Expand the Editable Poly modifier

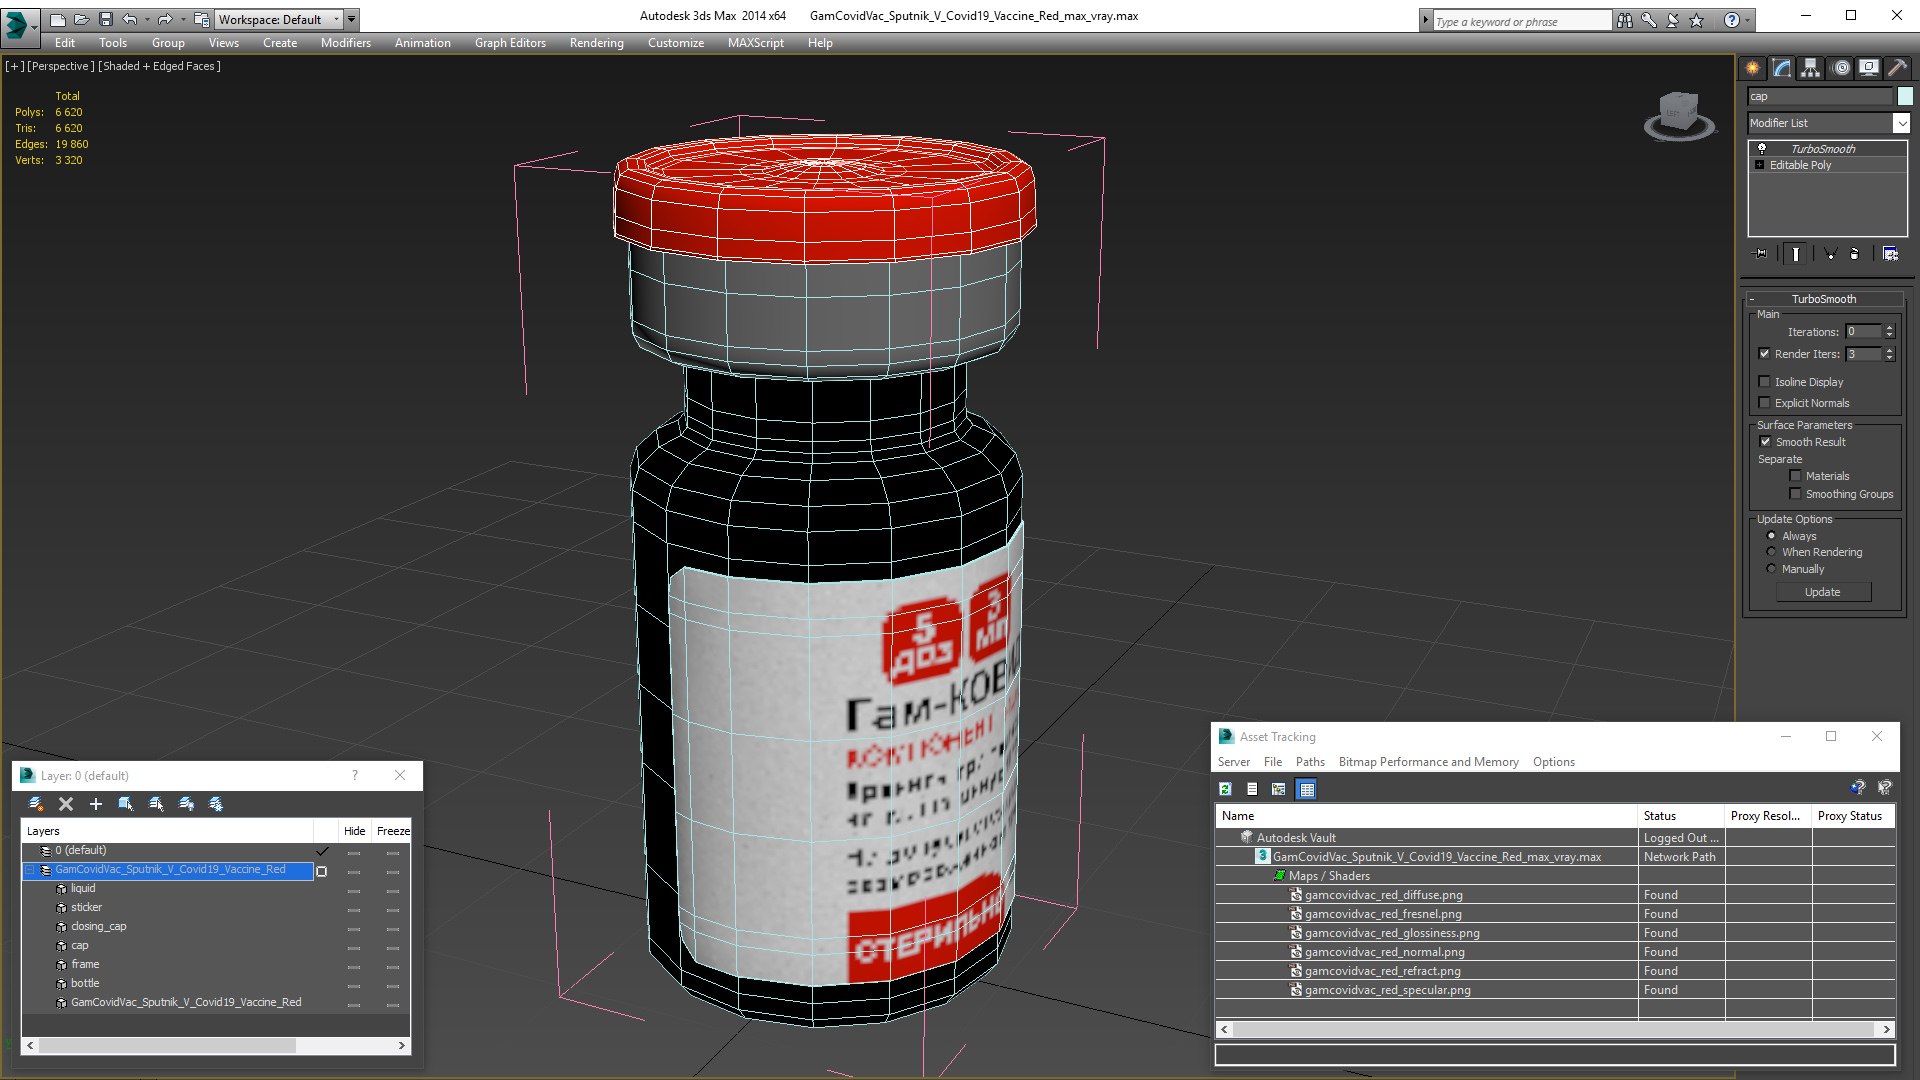(x=1759, y=165)
